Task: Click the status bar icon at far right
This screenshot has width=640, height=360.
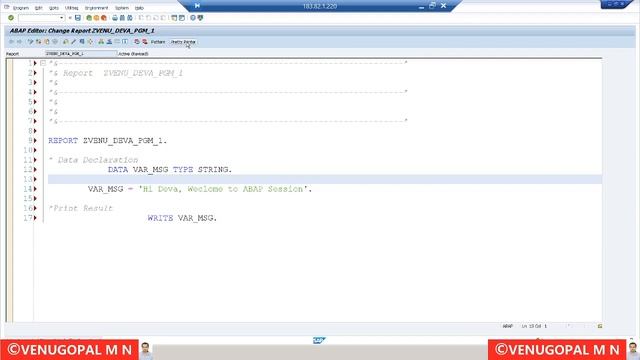Action: (x=600, y=326)
